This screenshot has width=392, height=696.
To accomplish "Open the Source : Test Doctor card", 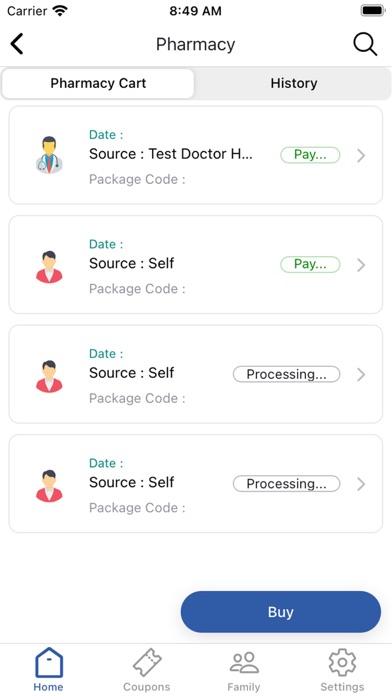I will (196, 155).
